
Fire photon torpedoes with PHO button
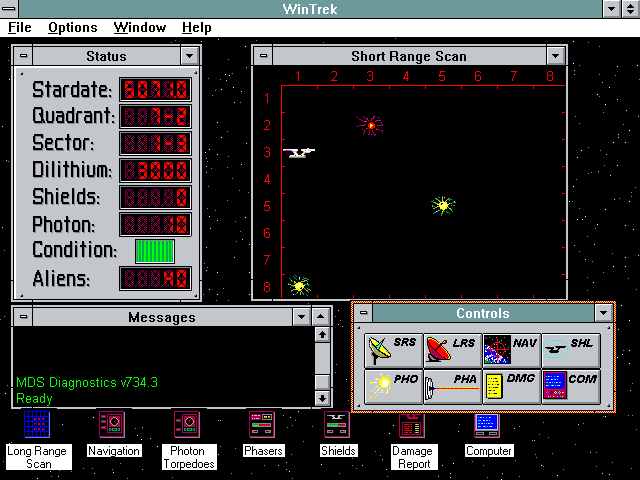click(x=393, y=386)
